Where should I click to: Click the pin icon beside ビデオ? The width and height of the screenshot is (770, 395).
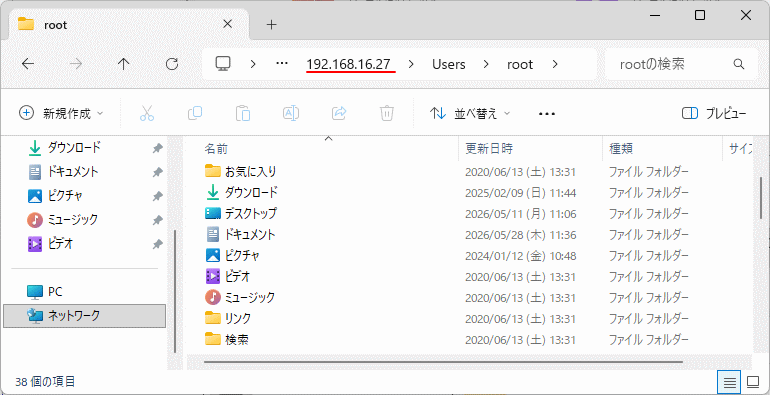pyautogui.click(x=158, y=244)
